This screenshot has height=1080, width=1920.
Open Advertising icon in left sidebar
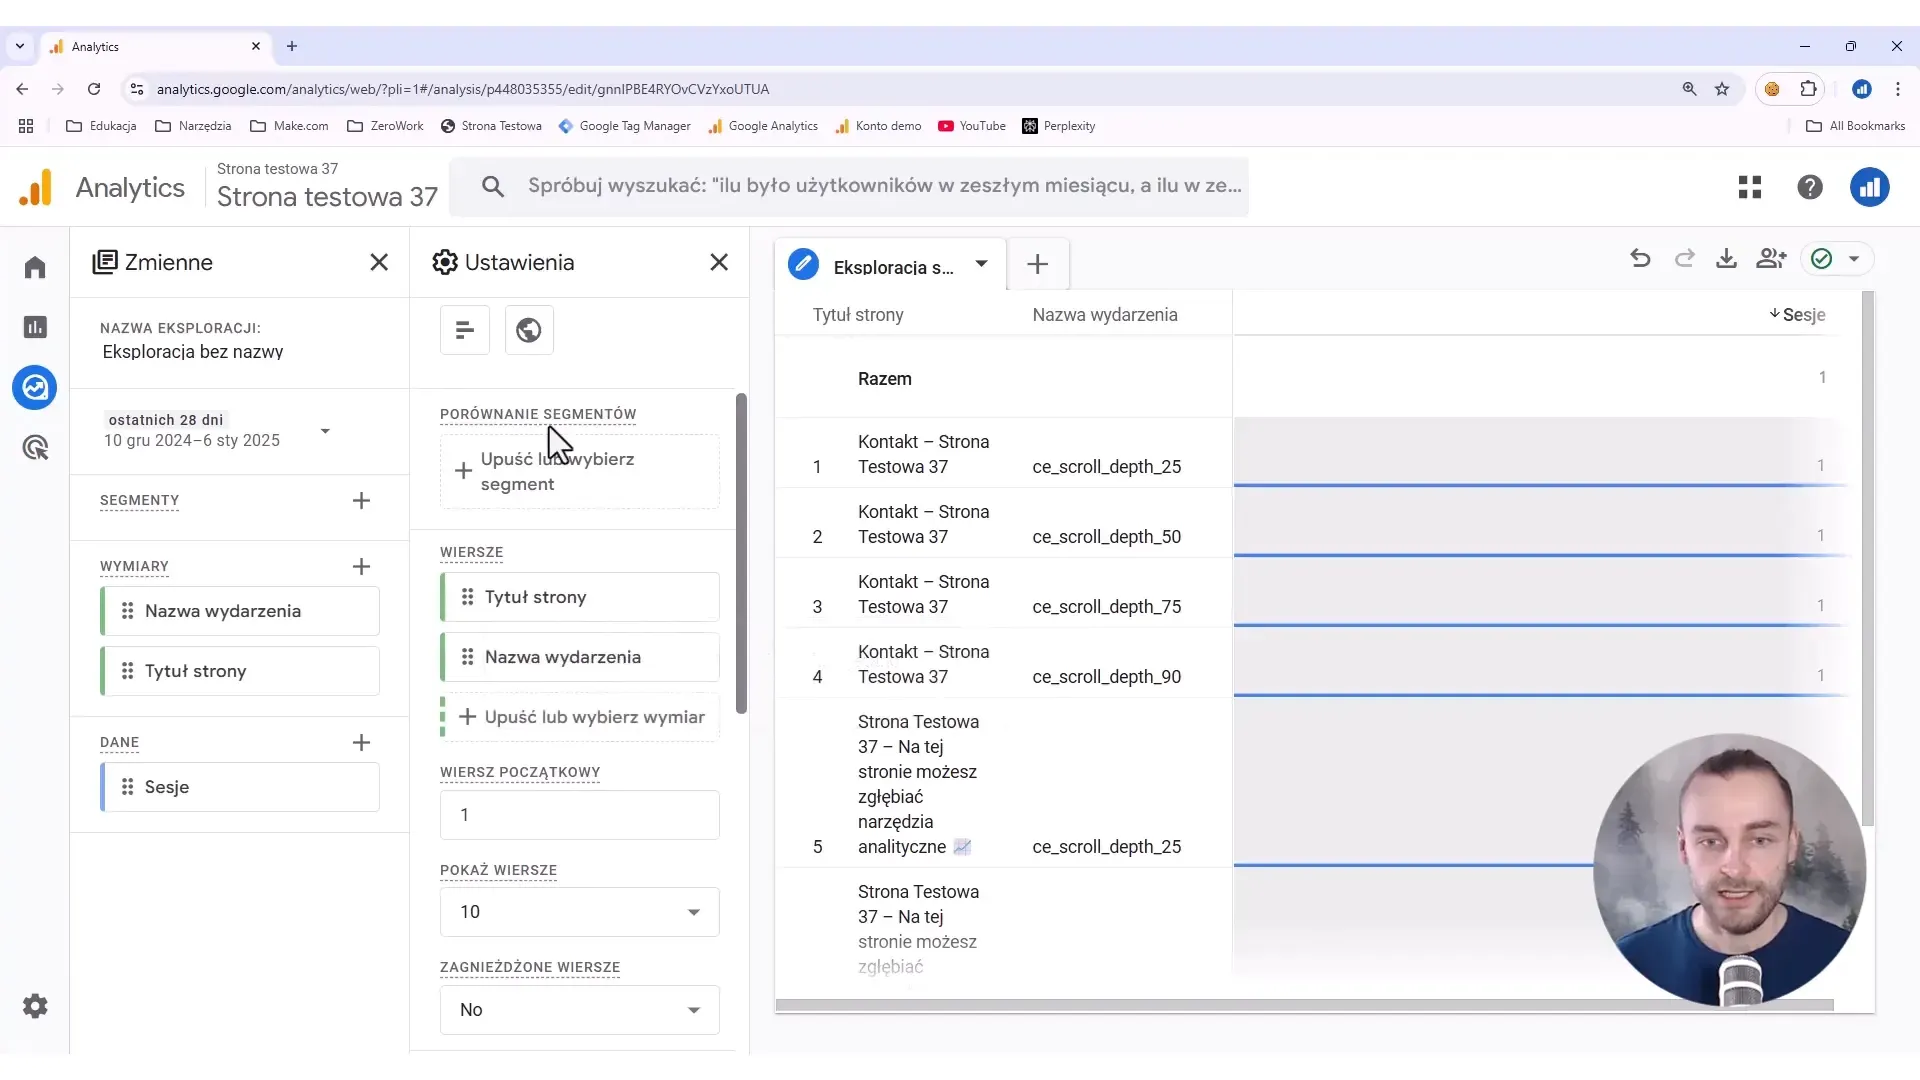pos(35,447)
